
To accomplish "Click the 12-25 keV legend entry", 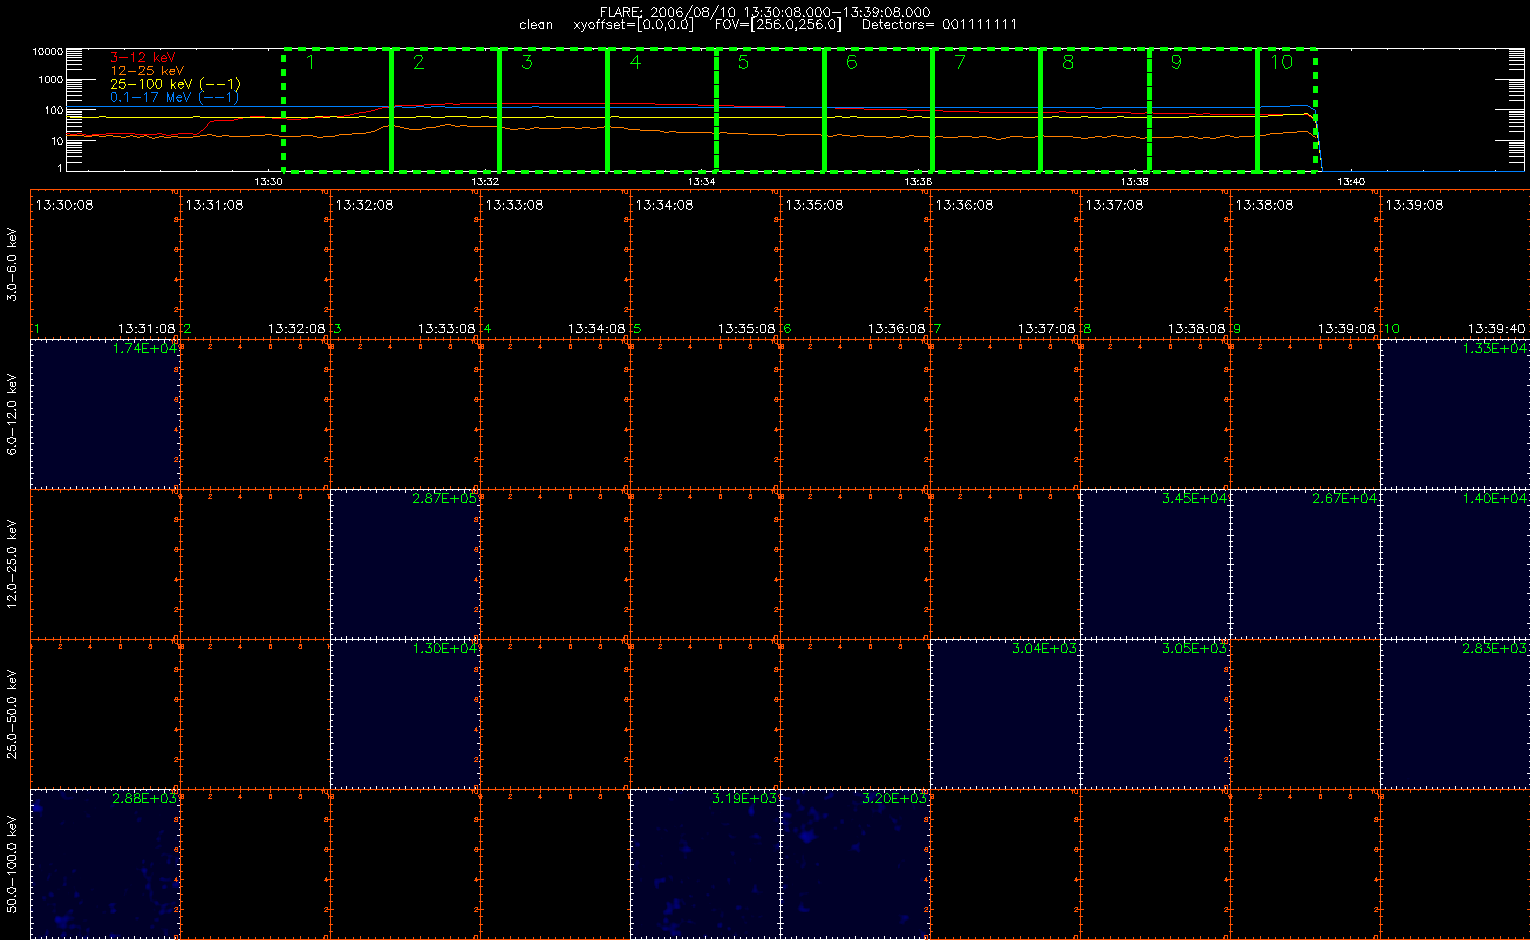I will [x=147, y=71].
